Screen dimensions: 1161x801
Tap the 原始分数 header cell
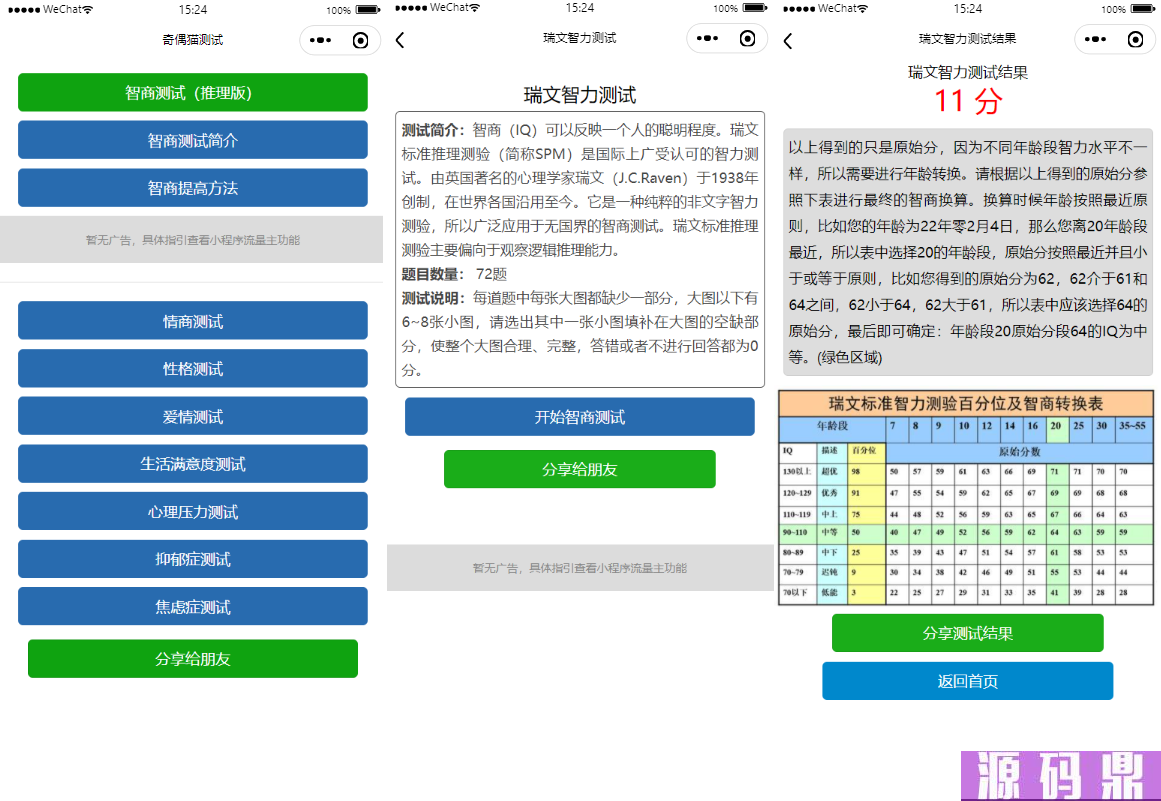pyautogui.click(x=1020, y=452)
